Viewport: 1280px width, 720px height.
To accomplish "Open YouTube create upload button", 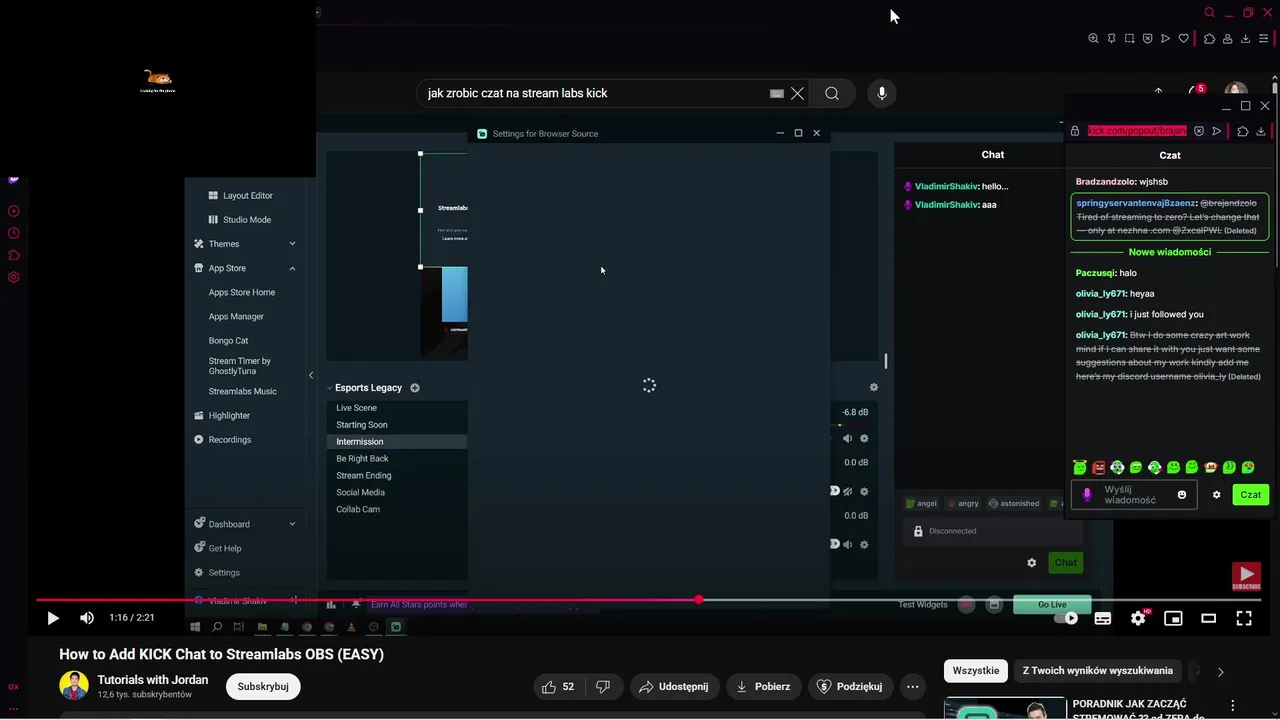I will click(x=1158, y=92).
